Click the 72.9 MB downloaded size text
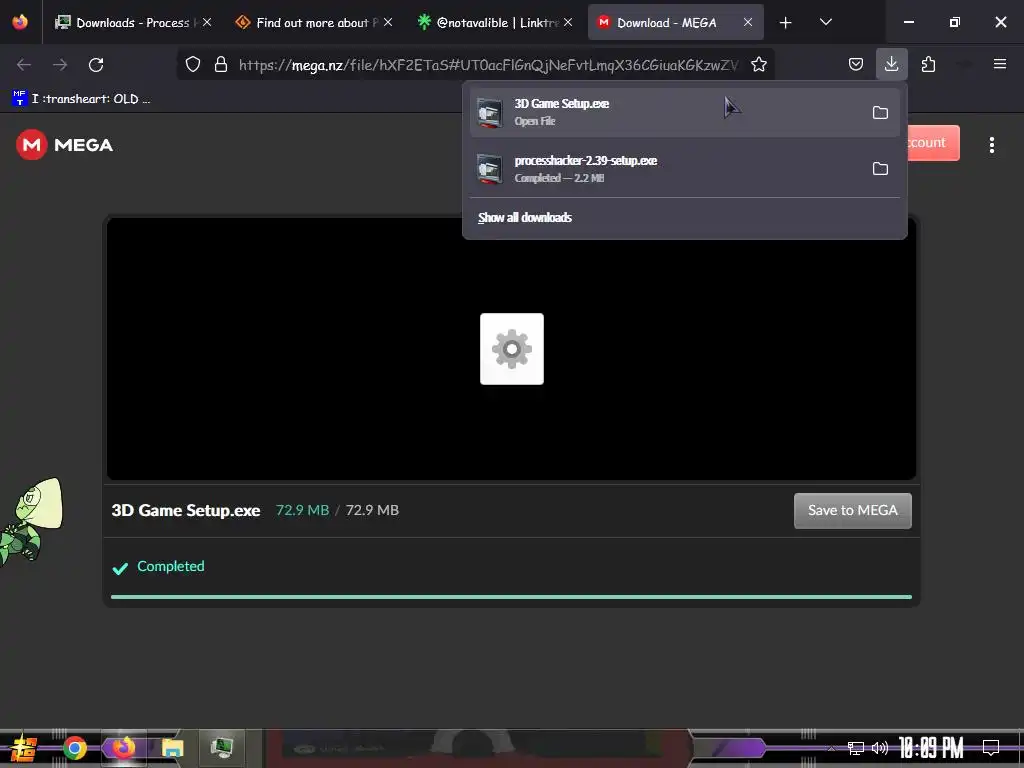The width and height of the screenshot is (1024, 768). (x=302, y=510)
